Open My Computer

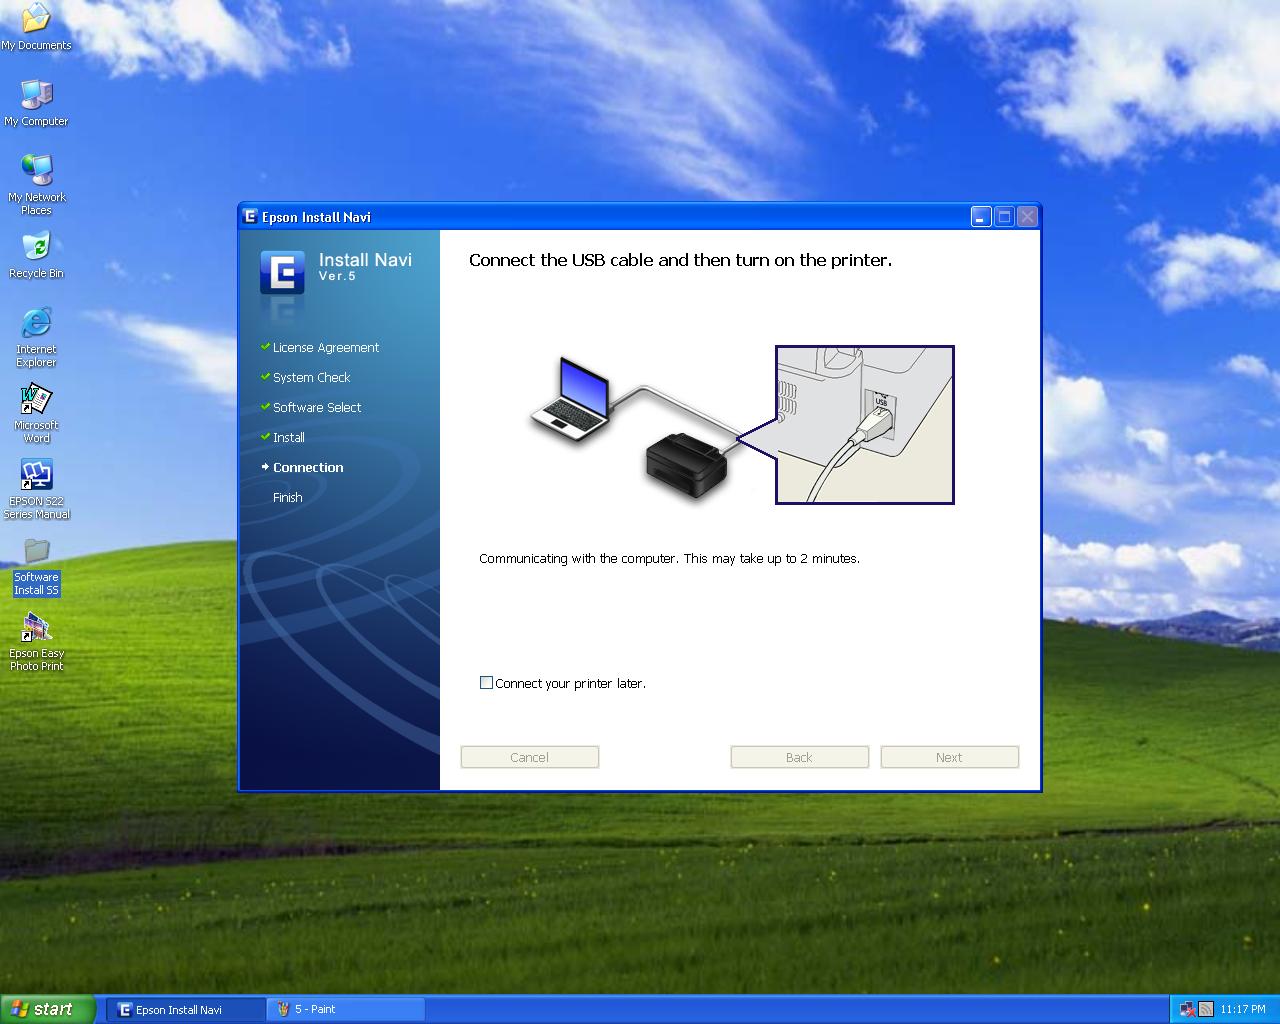point(36,98)
